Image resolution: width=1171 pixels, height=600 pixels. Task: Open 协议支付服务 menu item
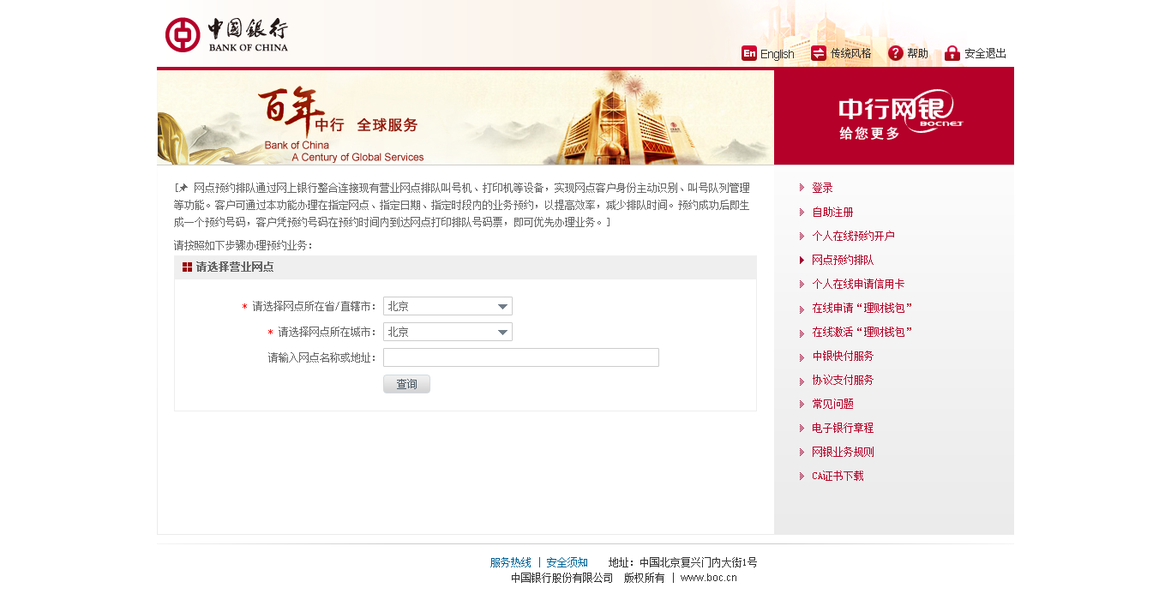842,380
